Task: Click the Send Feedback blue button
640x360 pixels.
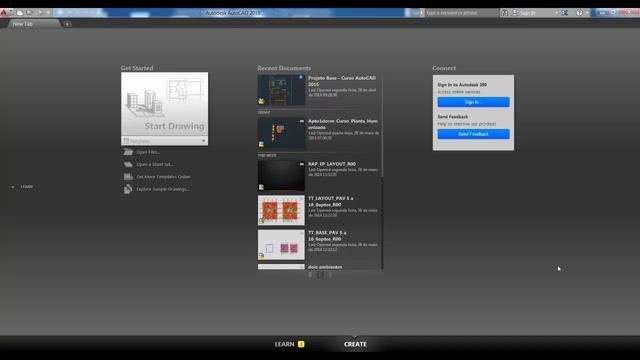Action: tap(473, 134)
